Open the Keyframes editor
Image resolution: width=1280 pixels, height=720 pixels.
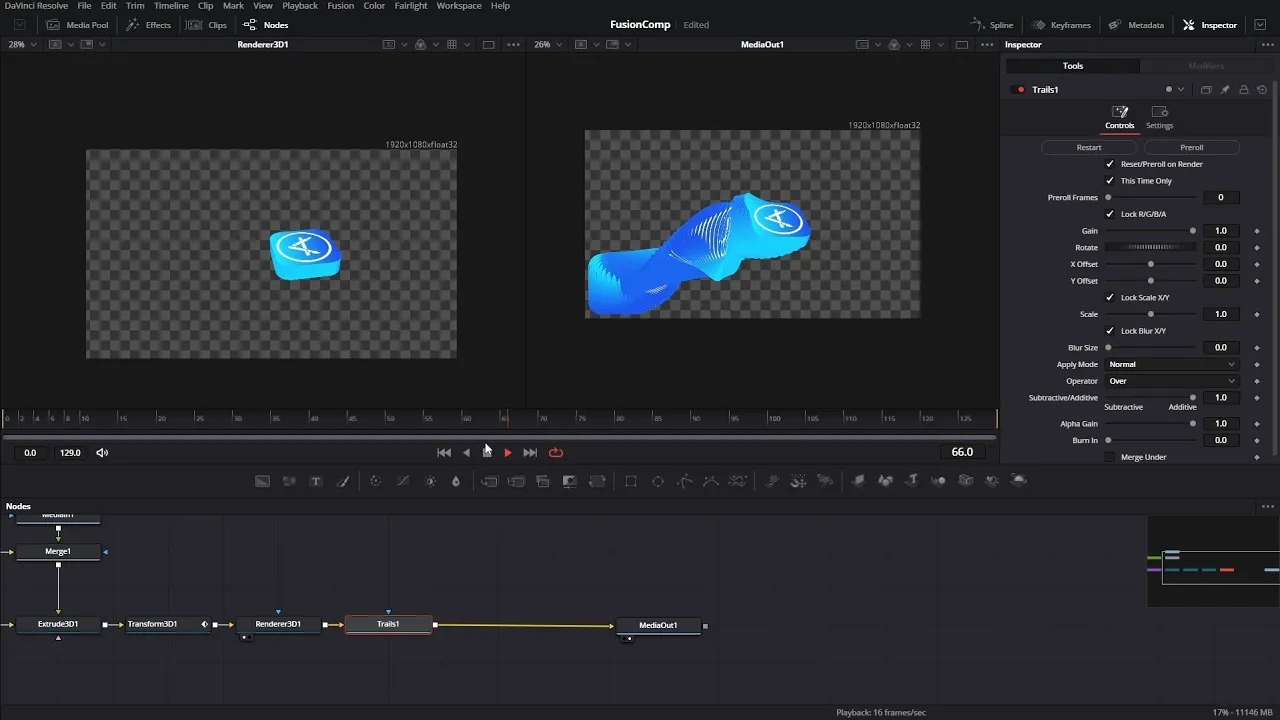[x=1061, y=25]
